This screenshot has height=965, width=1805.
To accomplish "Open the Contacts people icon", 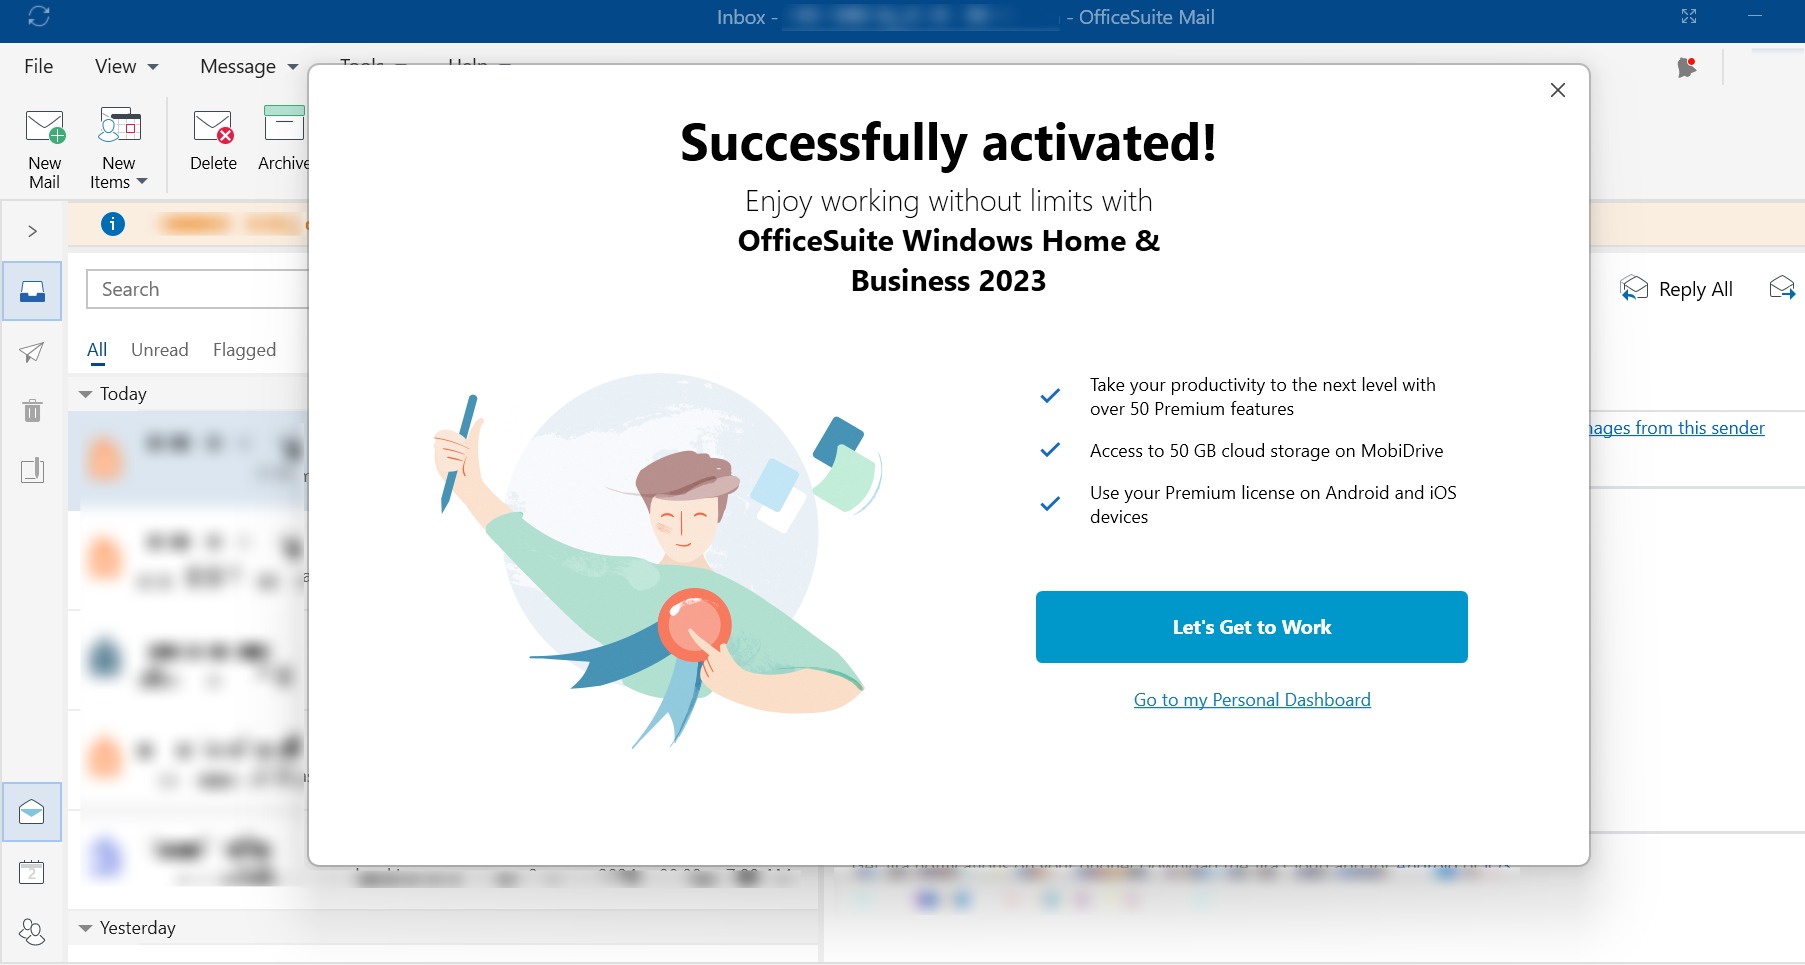I will click(32, 932).
